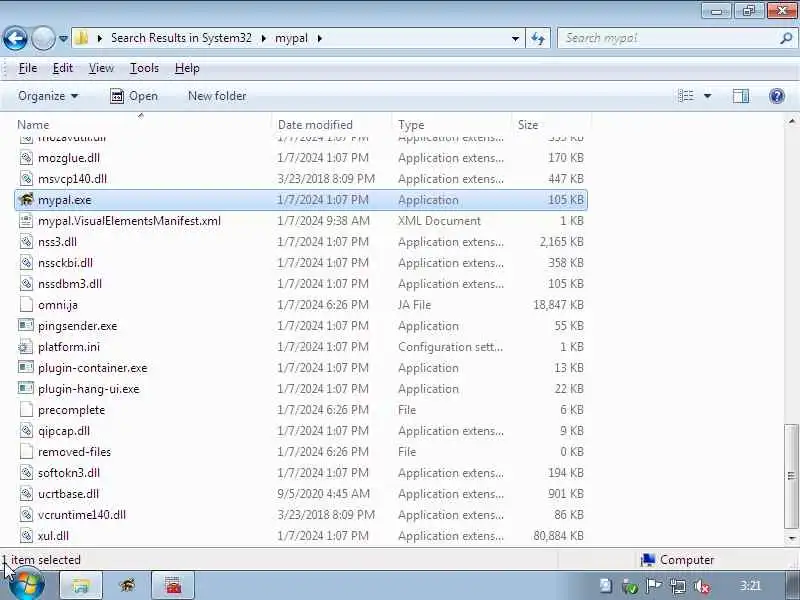The image size is (800, 600).
Task: Click the Forward navigation arrow button
Action: pos(43,38)
